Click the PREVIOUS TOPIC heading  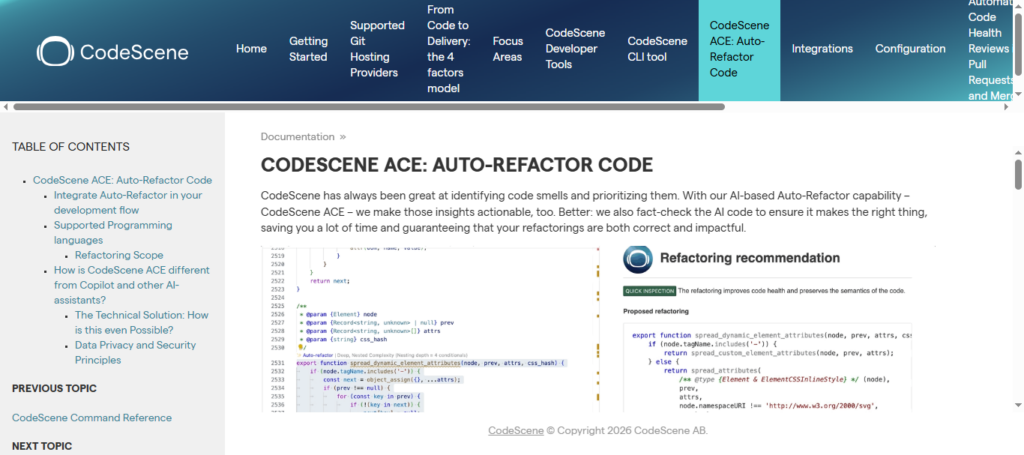point(54,388)
